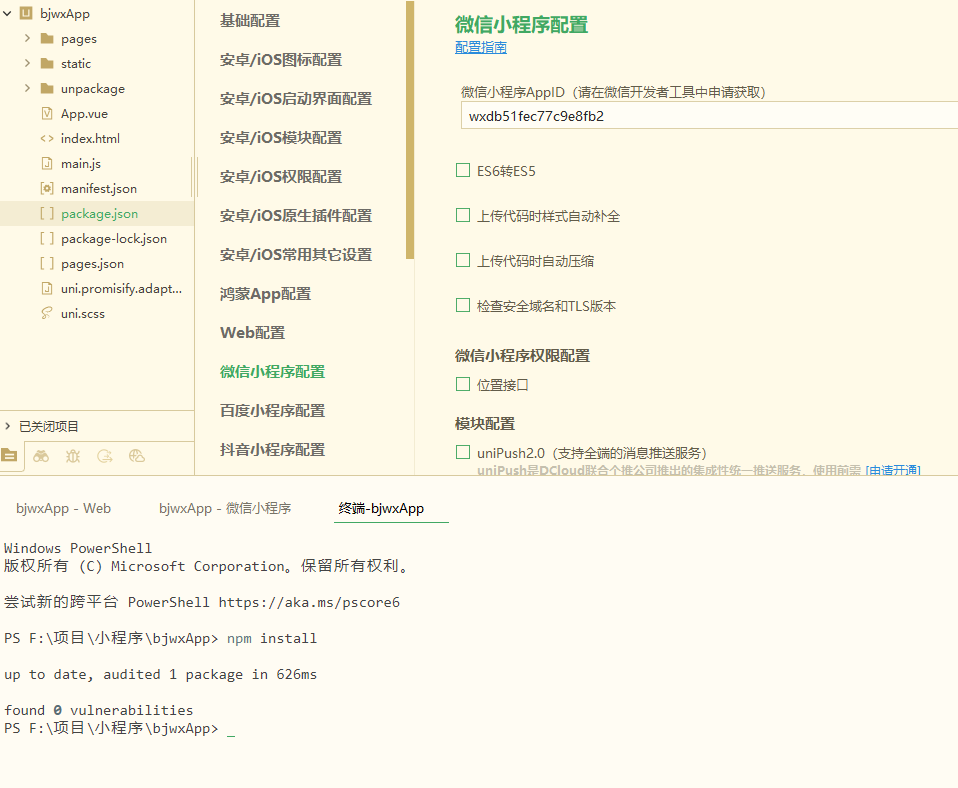Open 安卓/iOS原生插件配置 section

pos(296,216)
